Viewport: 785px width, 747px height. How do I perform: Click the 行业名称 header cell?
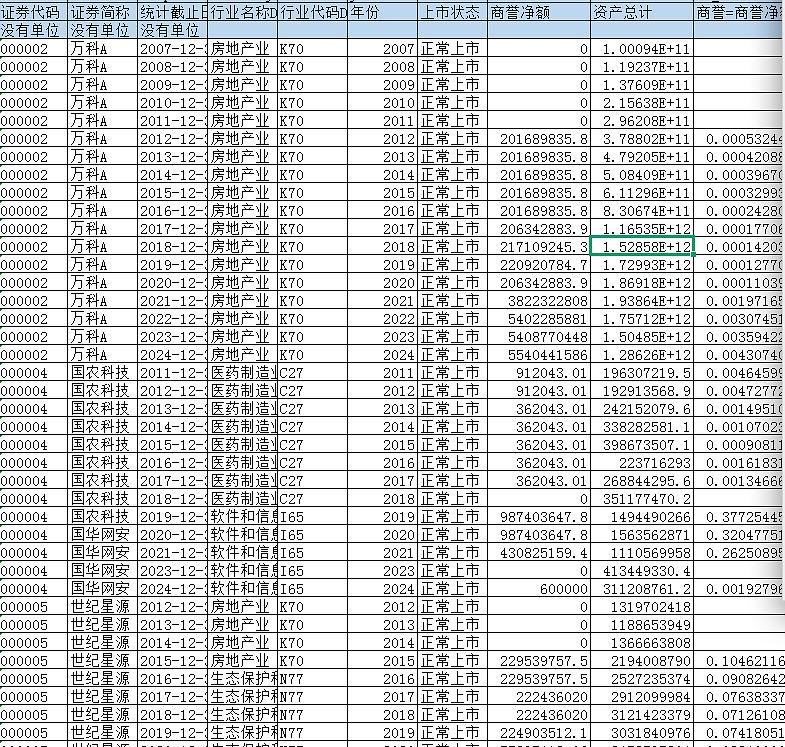click(x=242, y=12)
